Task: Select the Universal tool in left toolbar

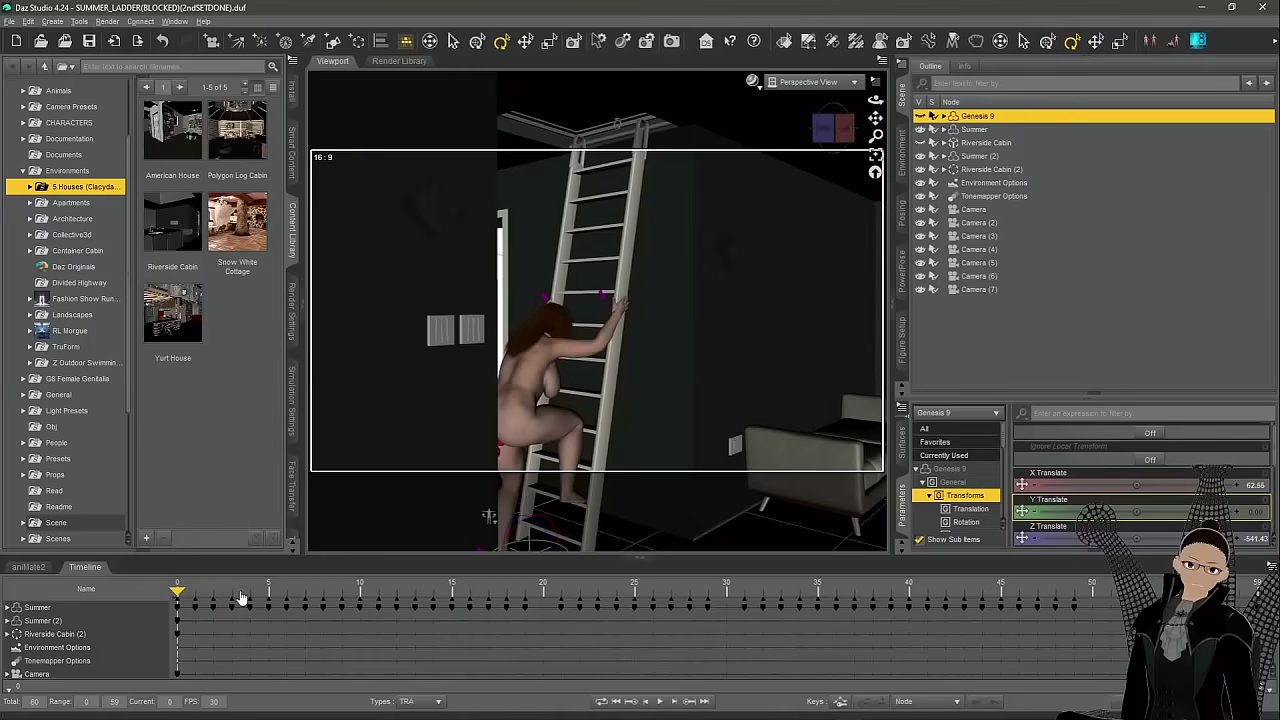Action: click(x=429, y=41)
